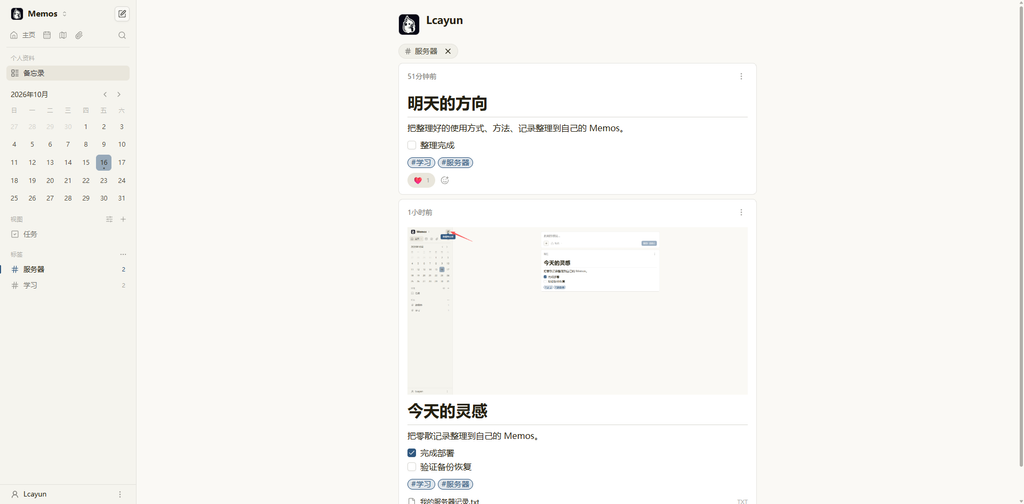Click the Lcayun profile avatar
Viewport: 1024px width, 504px height.
point(409,24)
